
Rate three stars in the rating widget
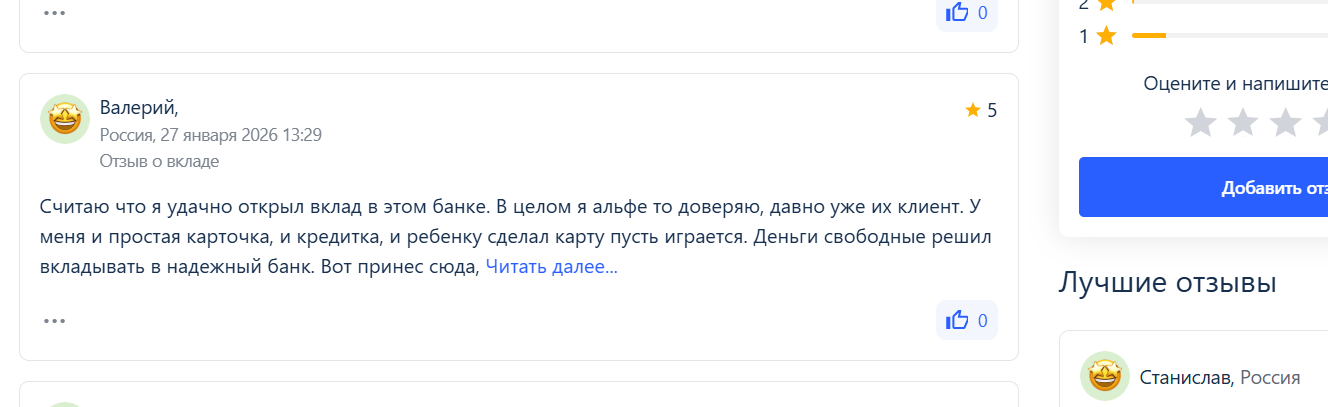click(x=1285, y=124)
